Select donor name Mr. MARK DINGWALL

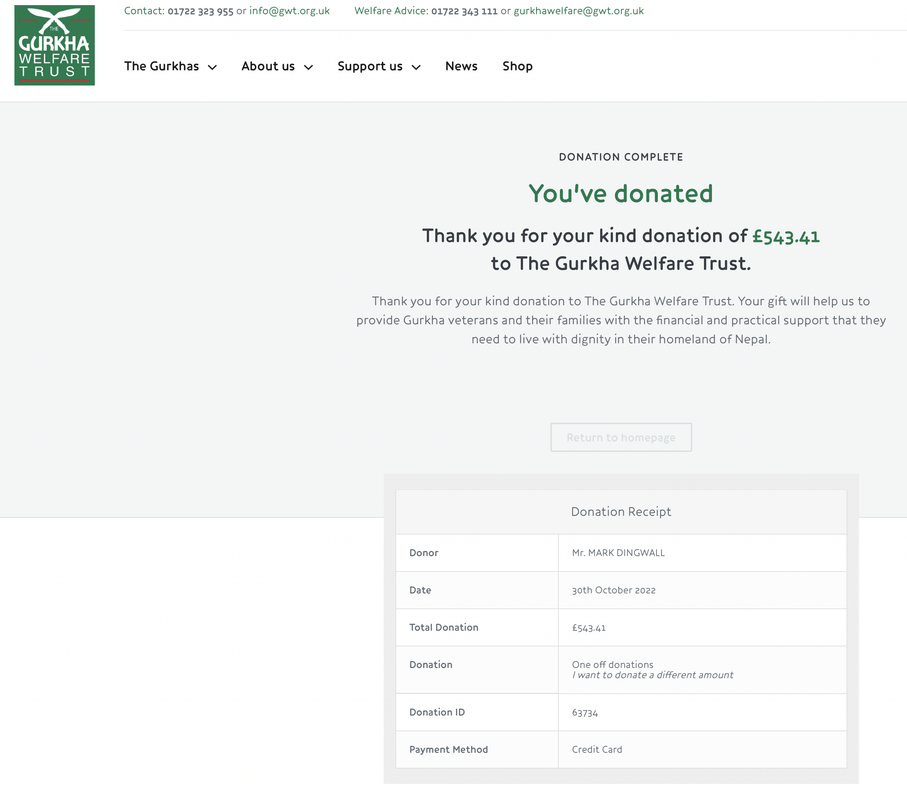pos(618,552)
